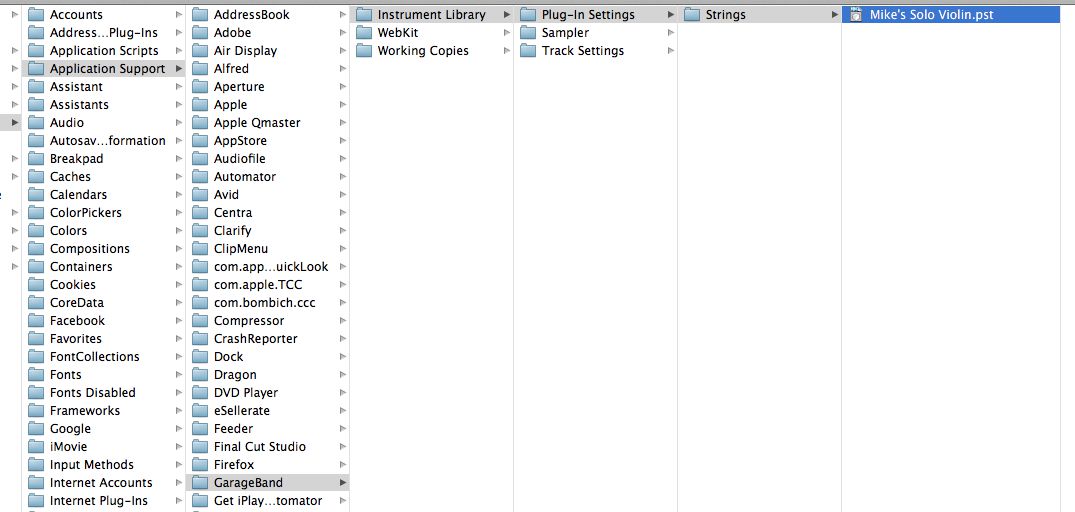Click the Application Support folder icon
The image size is (1075, 512).
tap(36, 69)
